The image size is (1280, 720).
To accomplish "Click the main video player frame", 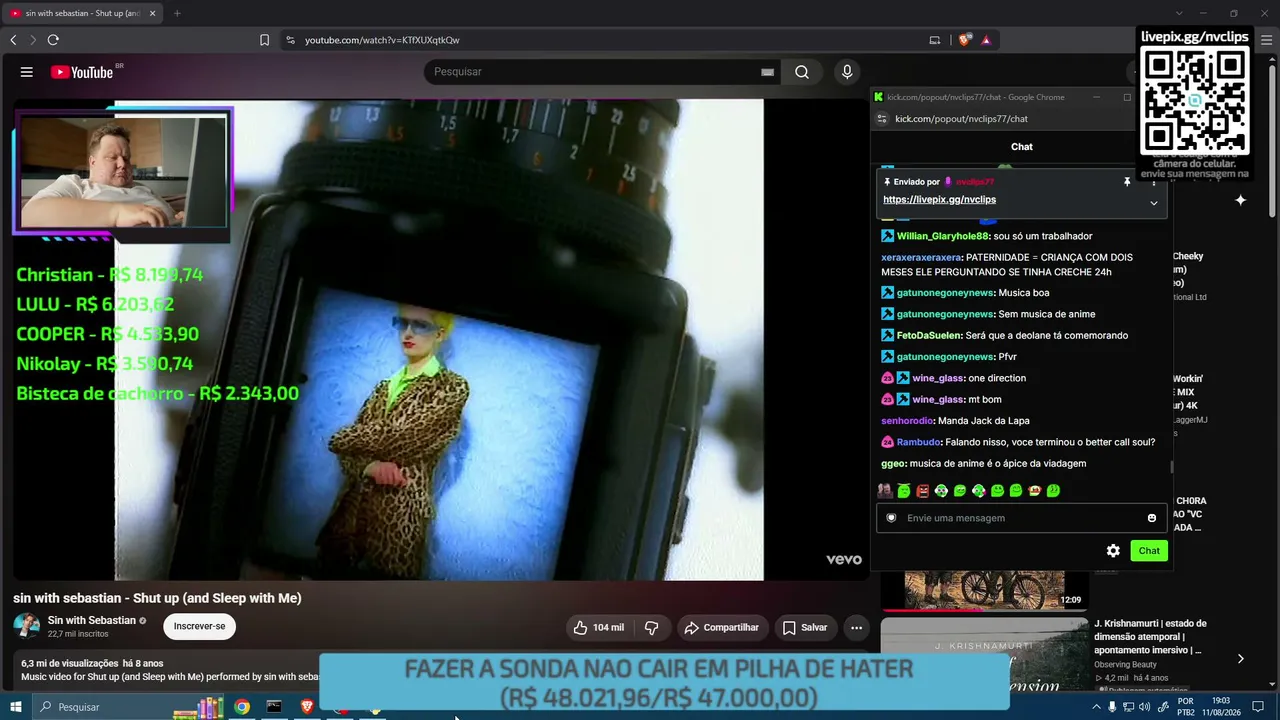I will tap(440, 340).
